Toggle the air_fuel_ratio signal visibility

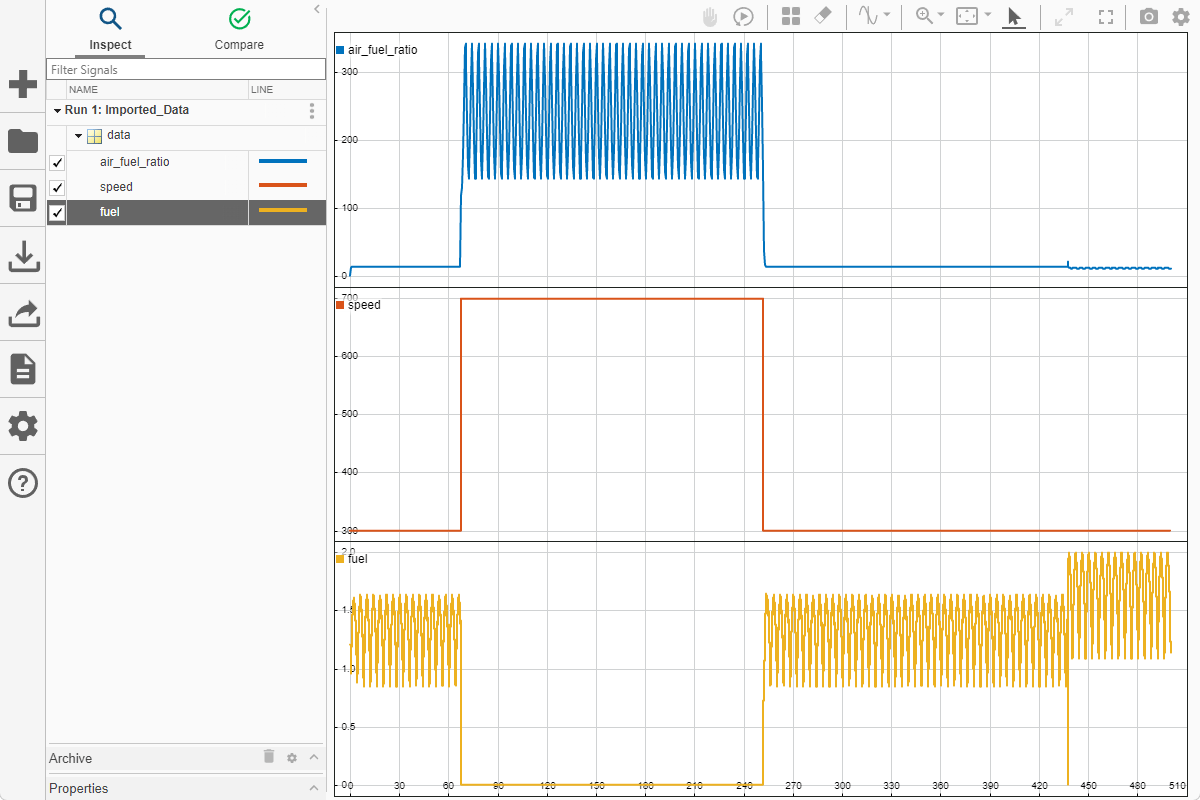[x=57, y=161]
